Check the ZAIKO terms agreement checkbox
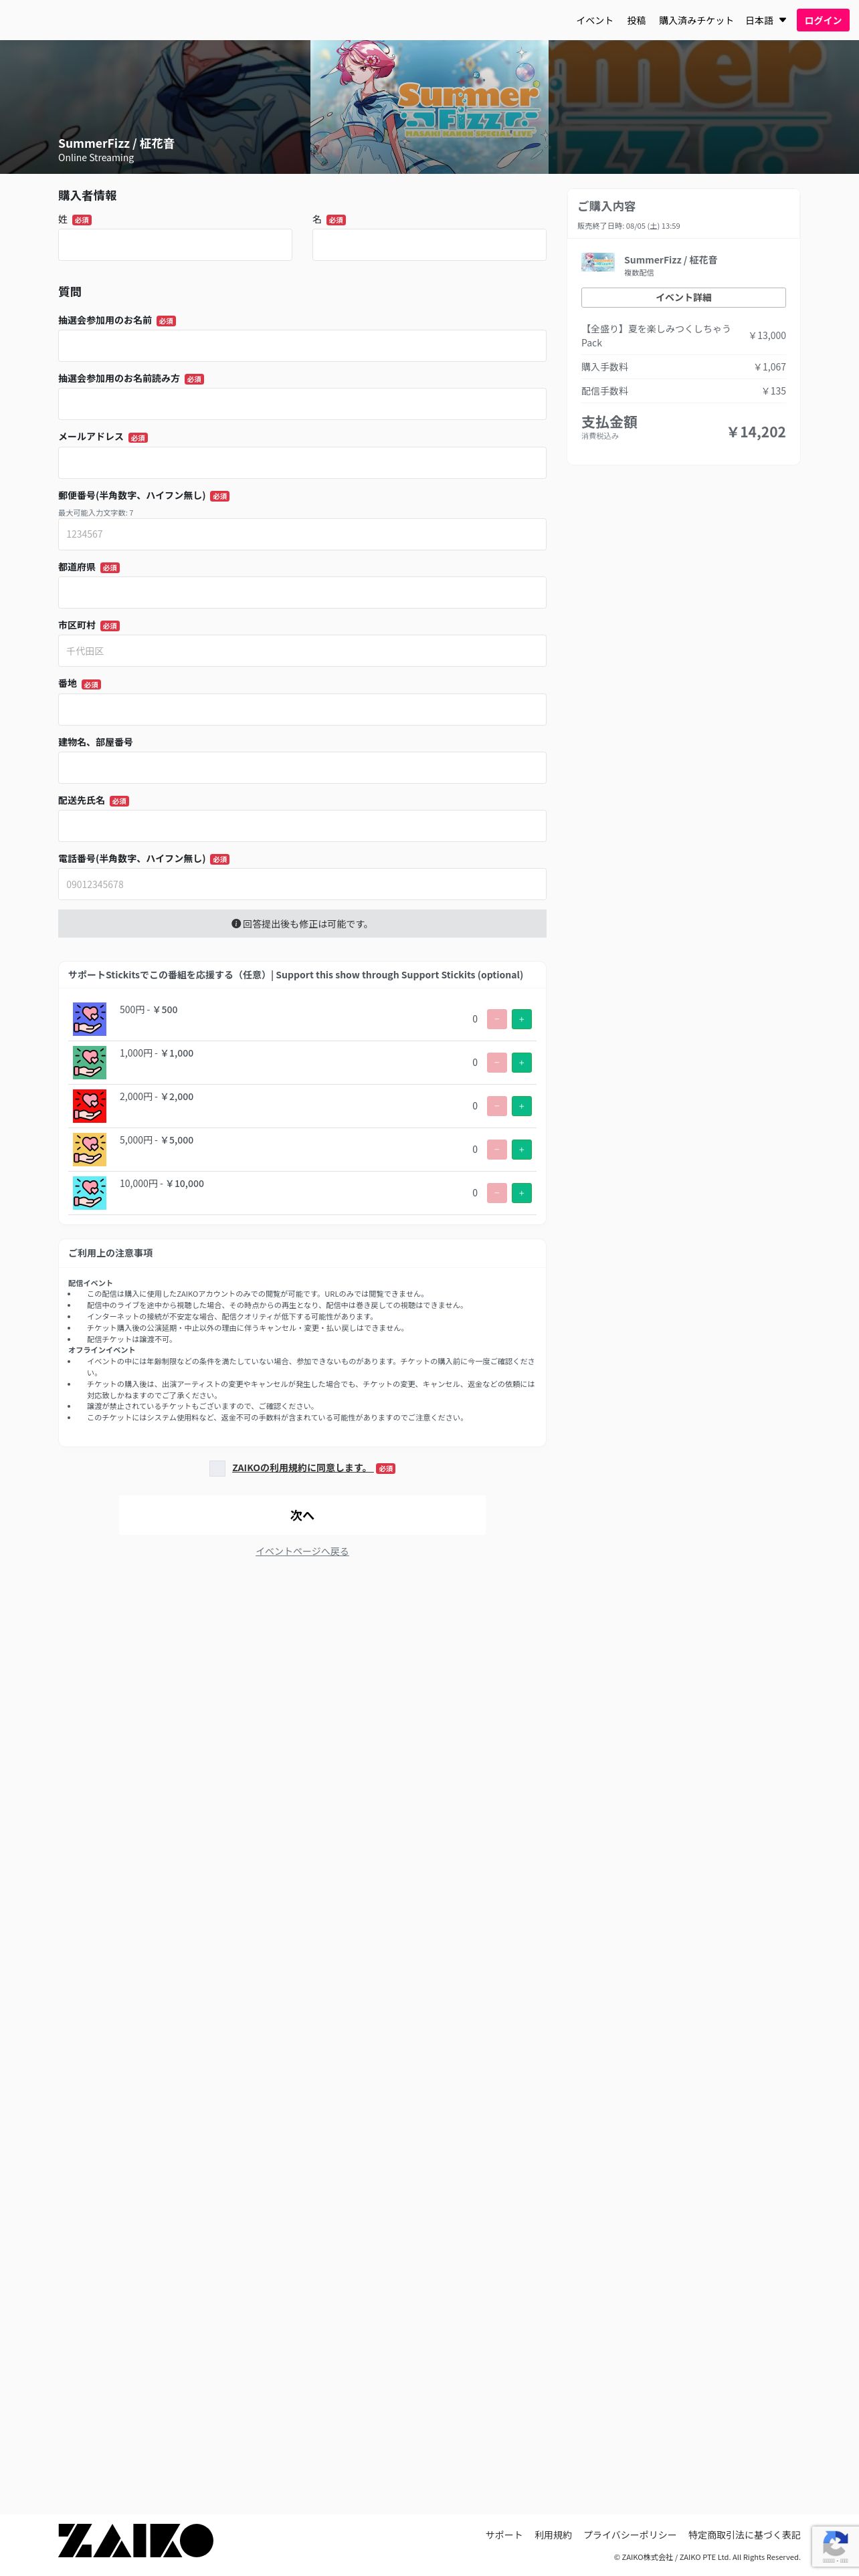 pyautogui.click(x=217, y=1468)
